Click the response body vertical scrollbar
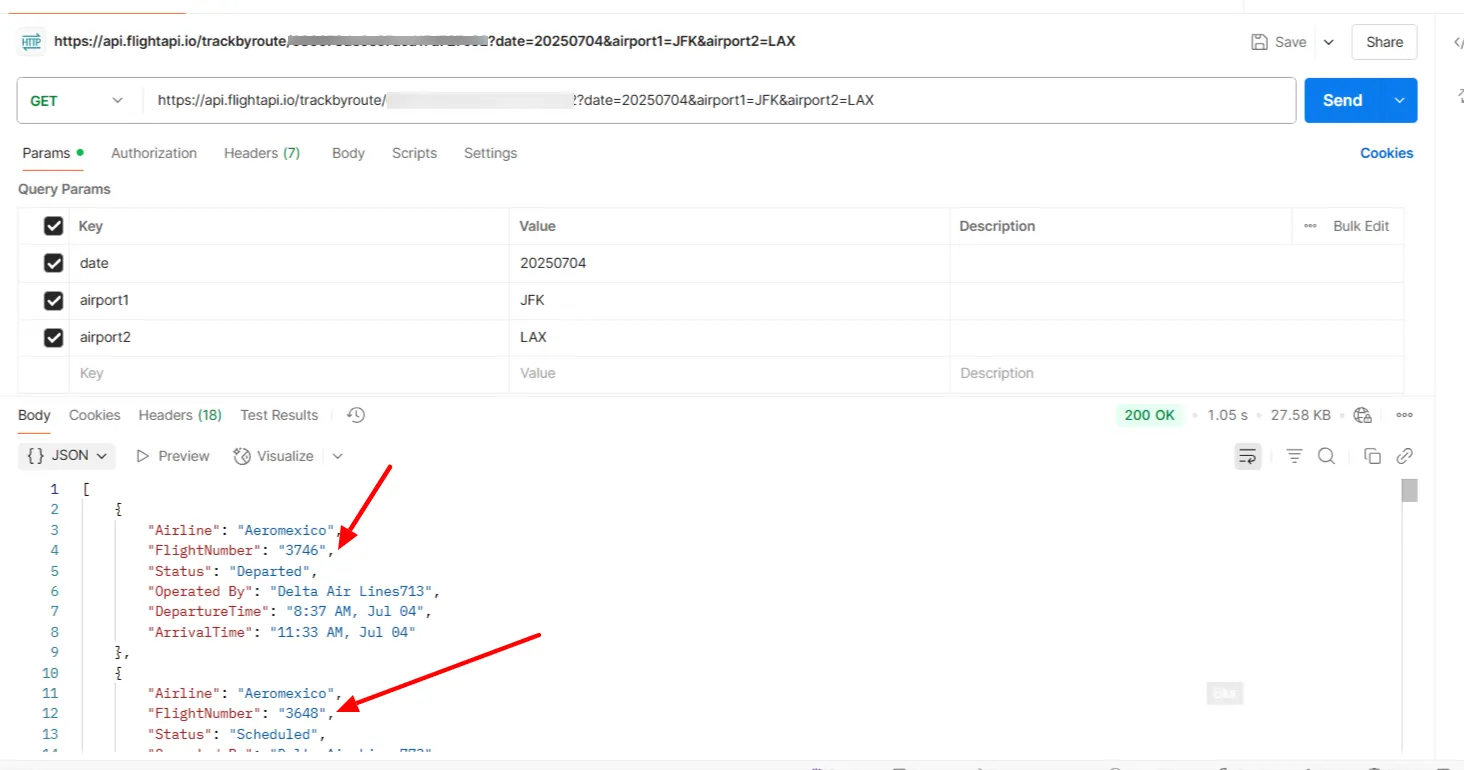This screenshot has height=770, width=1464. coord(1409,615)
